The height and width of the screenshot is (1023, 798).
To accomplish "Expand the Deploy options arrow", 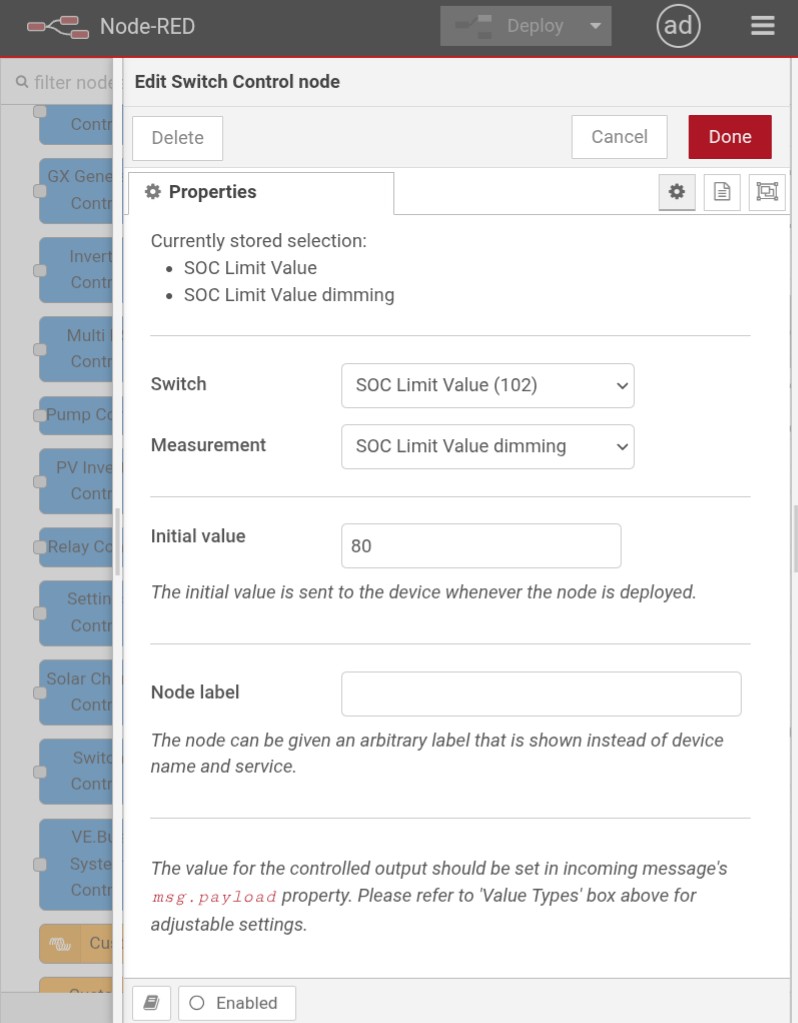I will 597,27.
